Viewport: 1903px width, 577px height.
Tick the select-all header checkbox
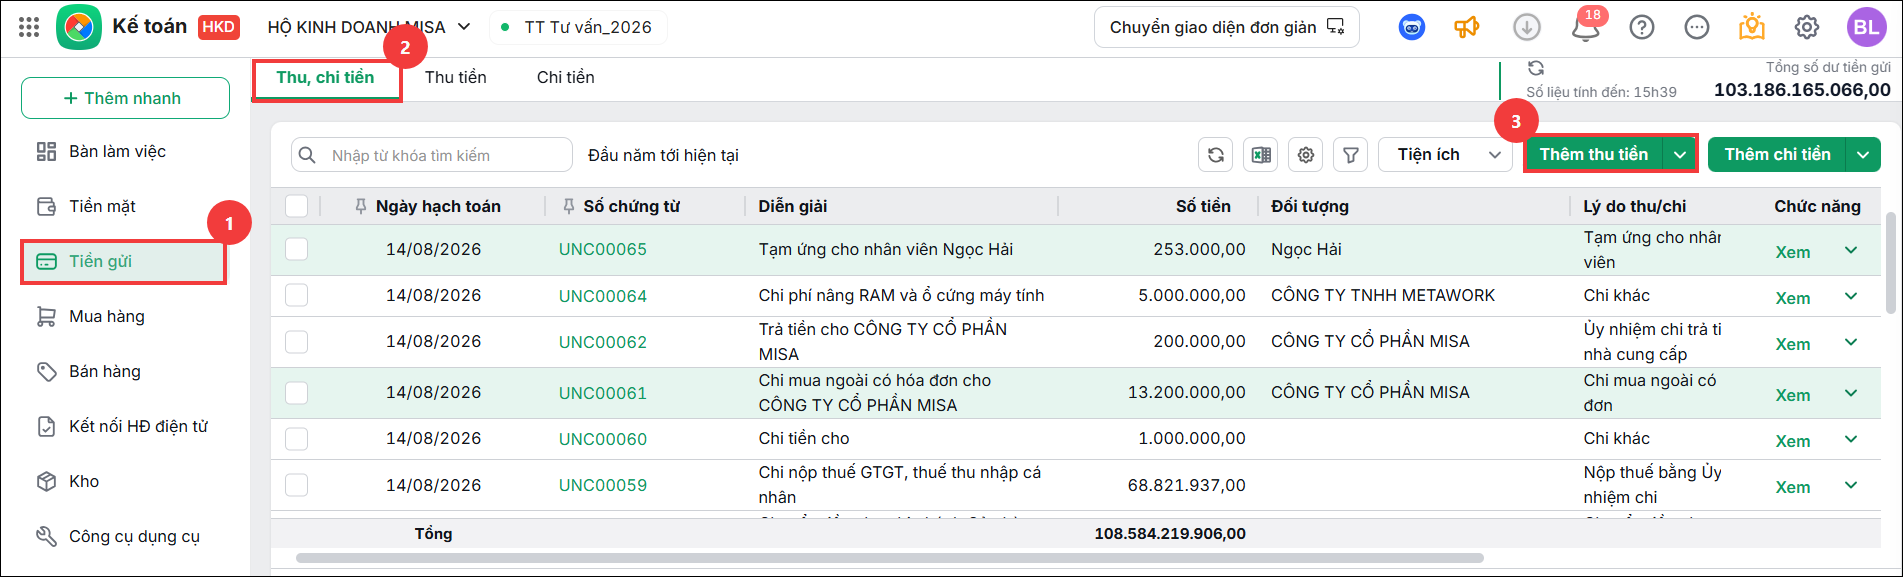coord(296,206)
